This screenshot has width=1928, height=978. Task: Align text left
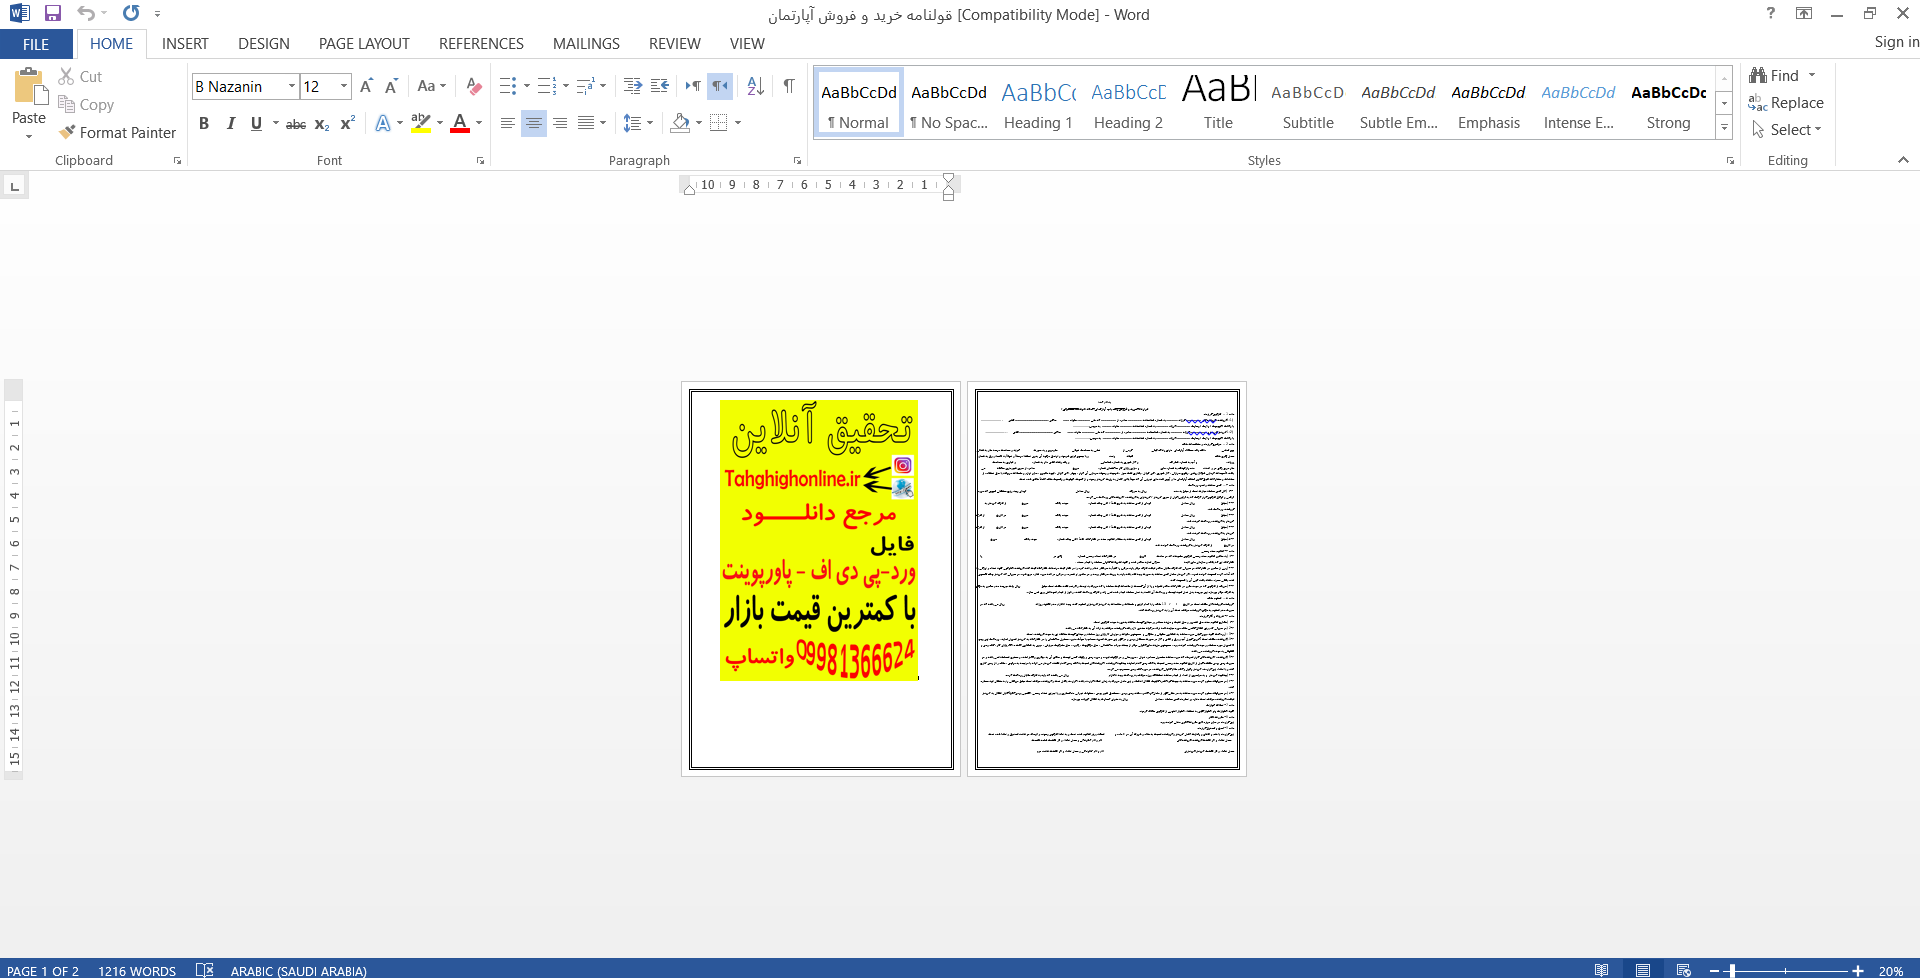(x=508, y=123)
